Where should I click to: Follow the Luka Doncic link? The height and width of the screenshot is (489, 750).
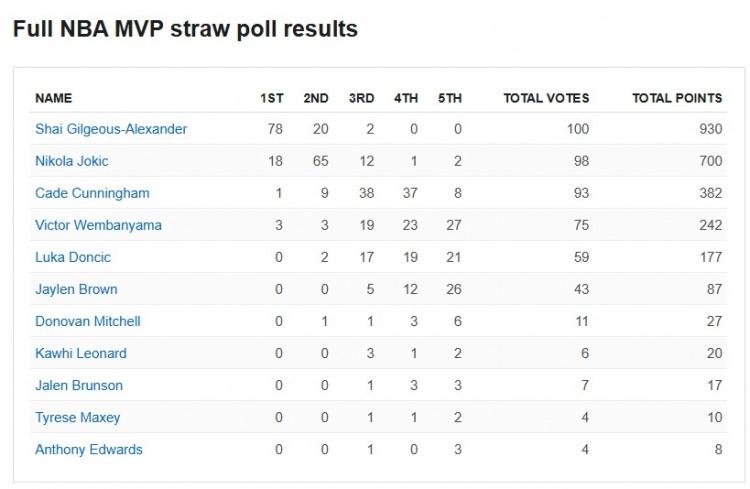pos(73,257)
